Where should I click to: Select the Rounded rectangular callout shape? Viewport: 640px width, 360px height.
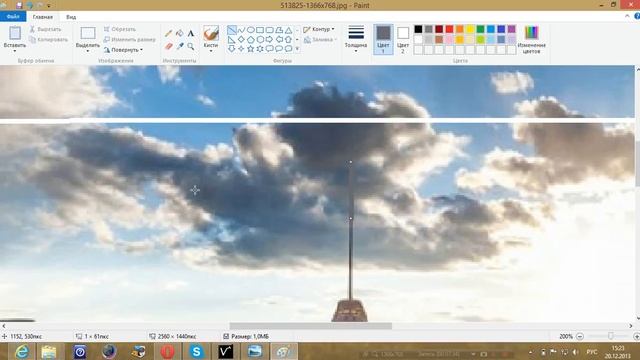tap(269, 49)
